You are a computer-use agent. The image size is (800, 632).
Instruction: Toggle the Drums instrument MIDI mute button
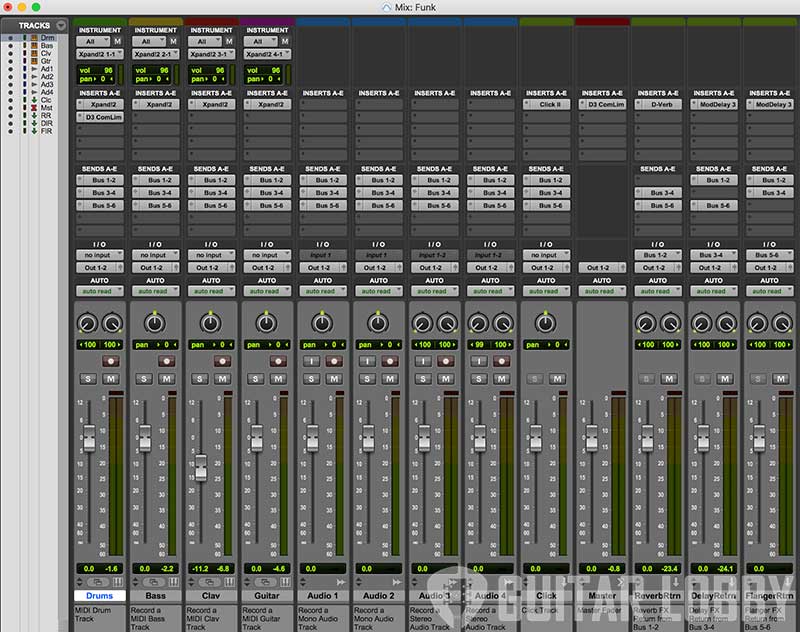point(118,41)
